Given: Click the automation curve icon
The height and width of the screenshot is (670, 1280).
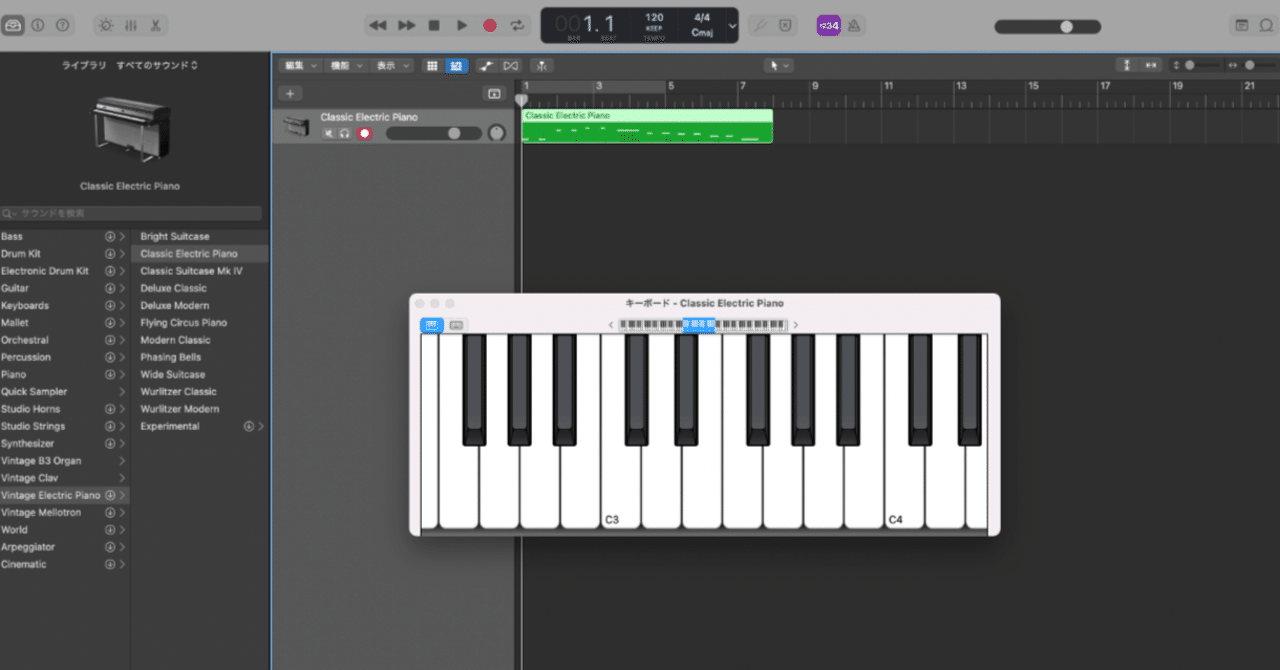Looking at the screenshot, I should [488, 65].
